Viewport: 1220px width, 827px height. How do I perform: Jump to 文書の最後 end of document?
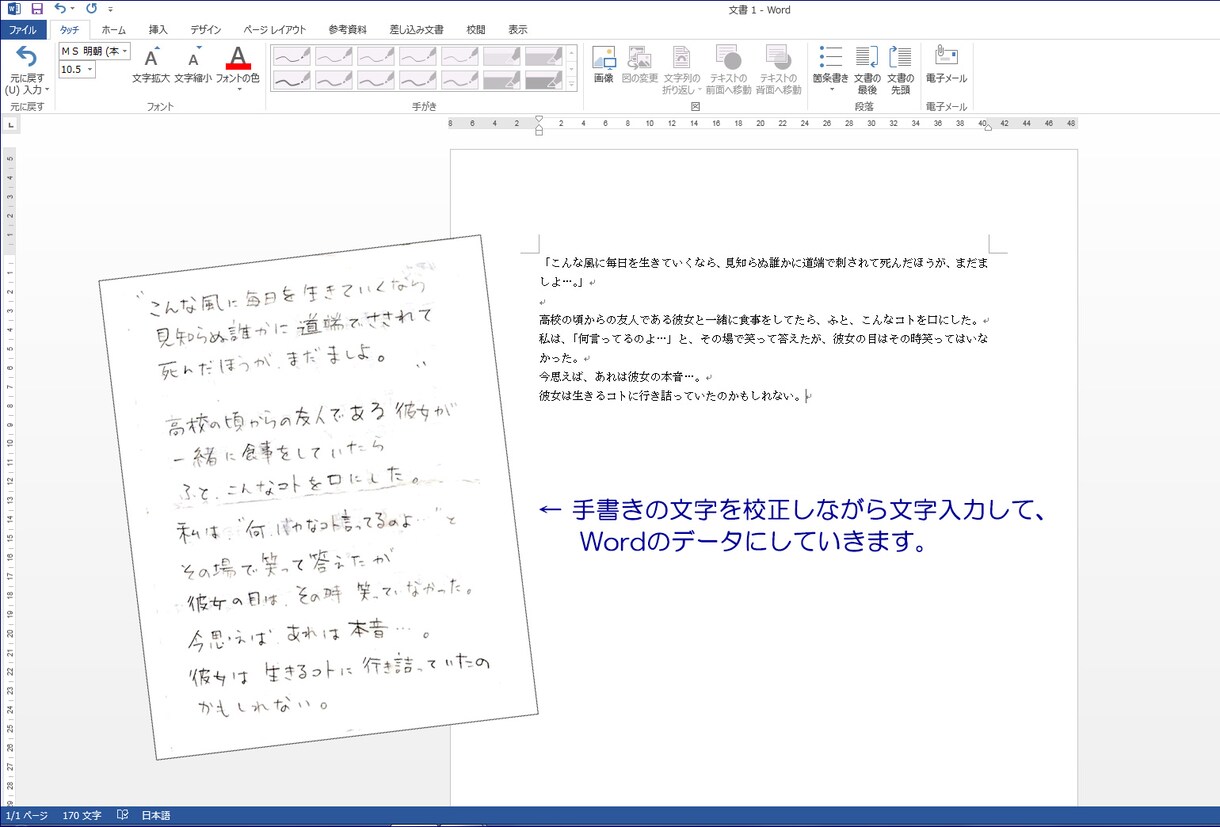tap(867, 70)
